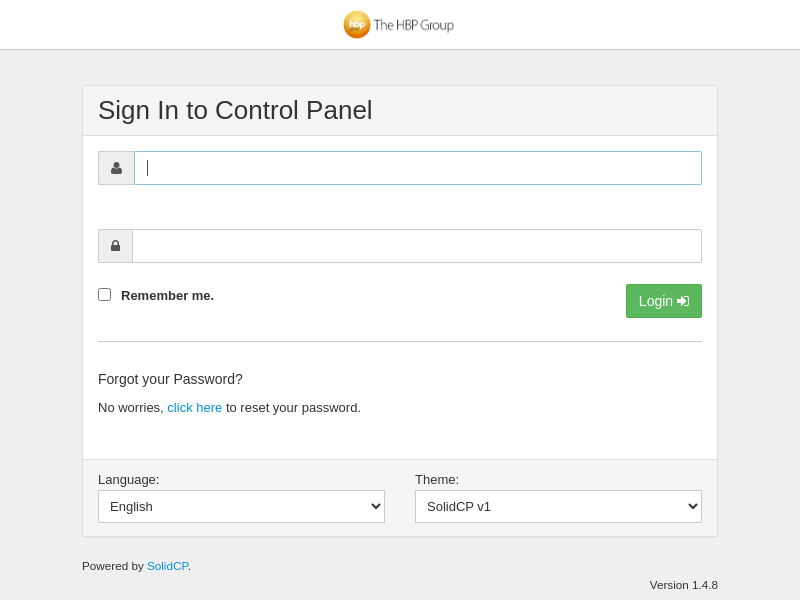
Task: Click the sign-in arrow icon on Login
Action: (683, 301)
